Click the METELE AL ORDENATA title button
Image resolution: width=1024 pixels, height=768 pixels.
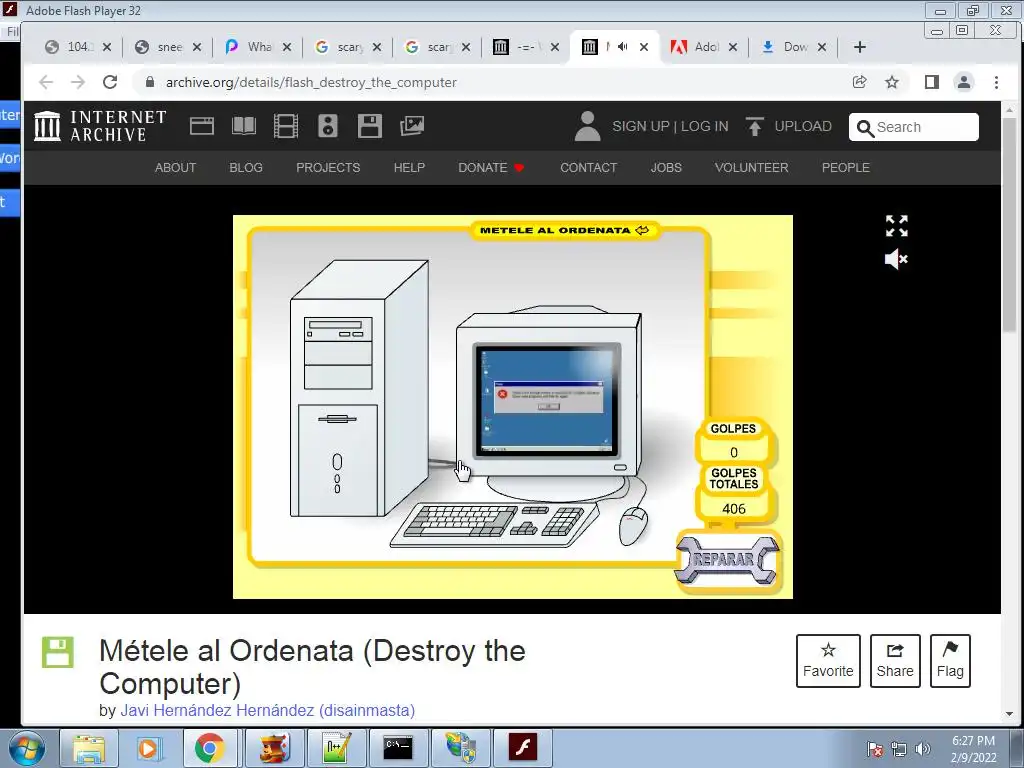tap(564, 230)
